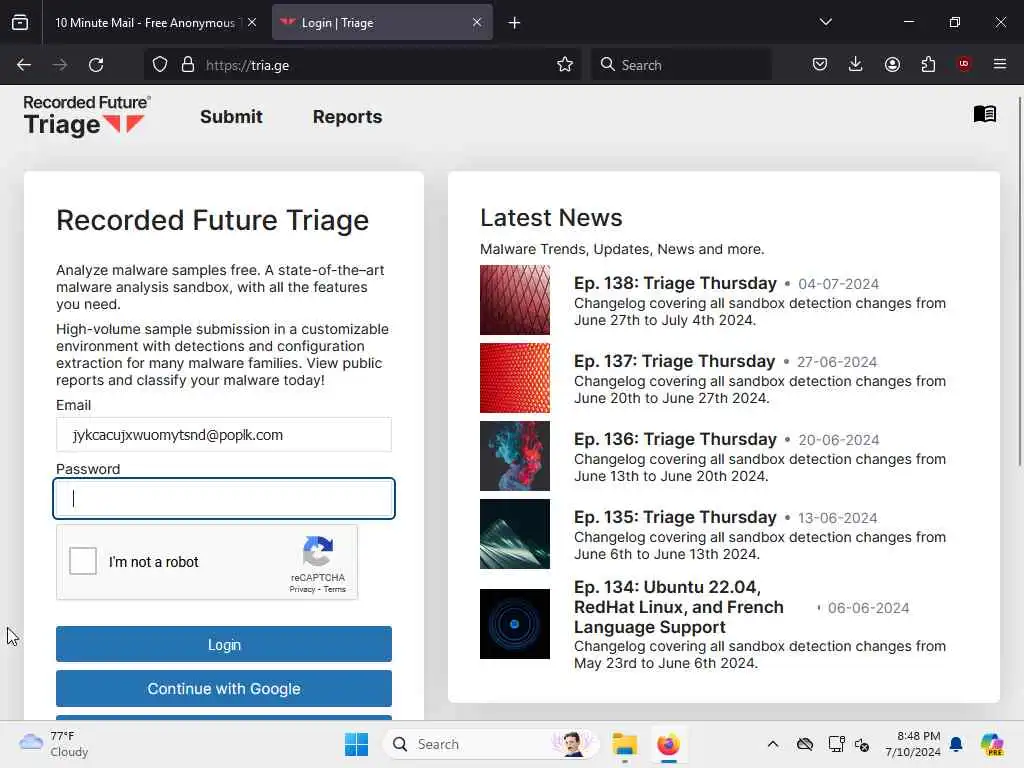Viewport: 1024px width, 768px height.
Task: Click the Latest News heading
Action: (x=551, y=217)
